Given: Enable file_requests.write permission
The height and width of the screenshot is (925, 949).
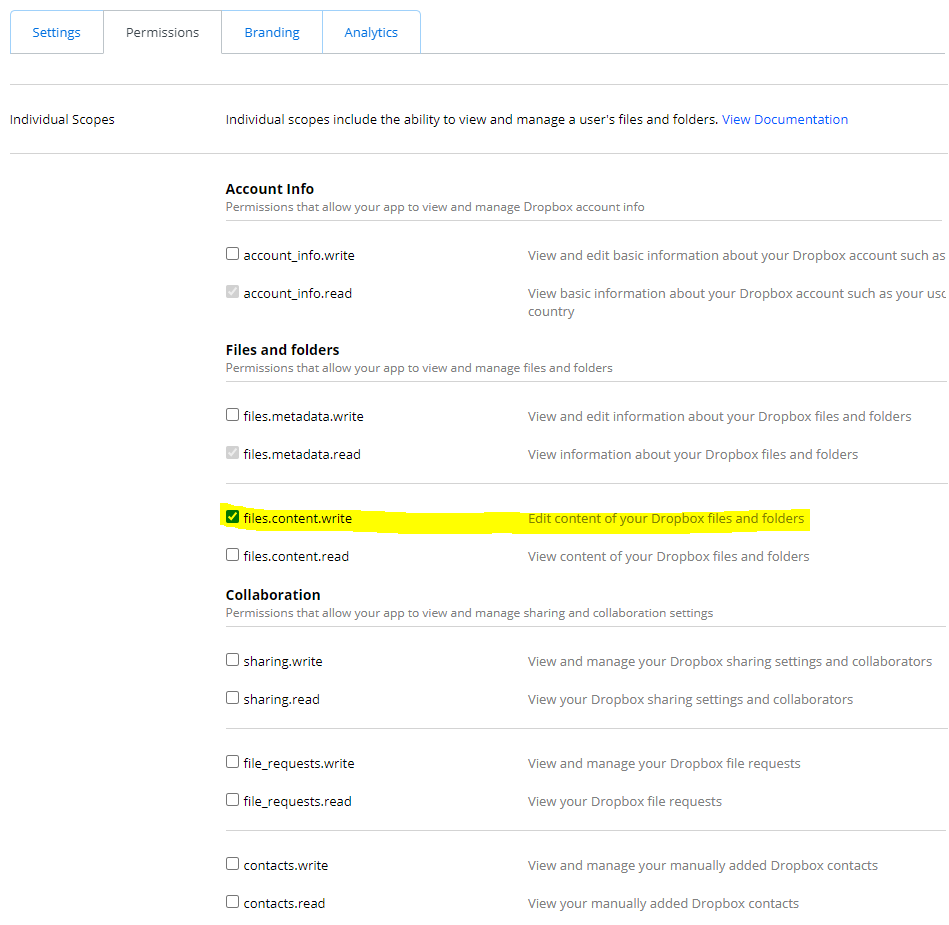Looking at the screenshot, I should click(233, 762).
